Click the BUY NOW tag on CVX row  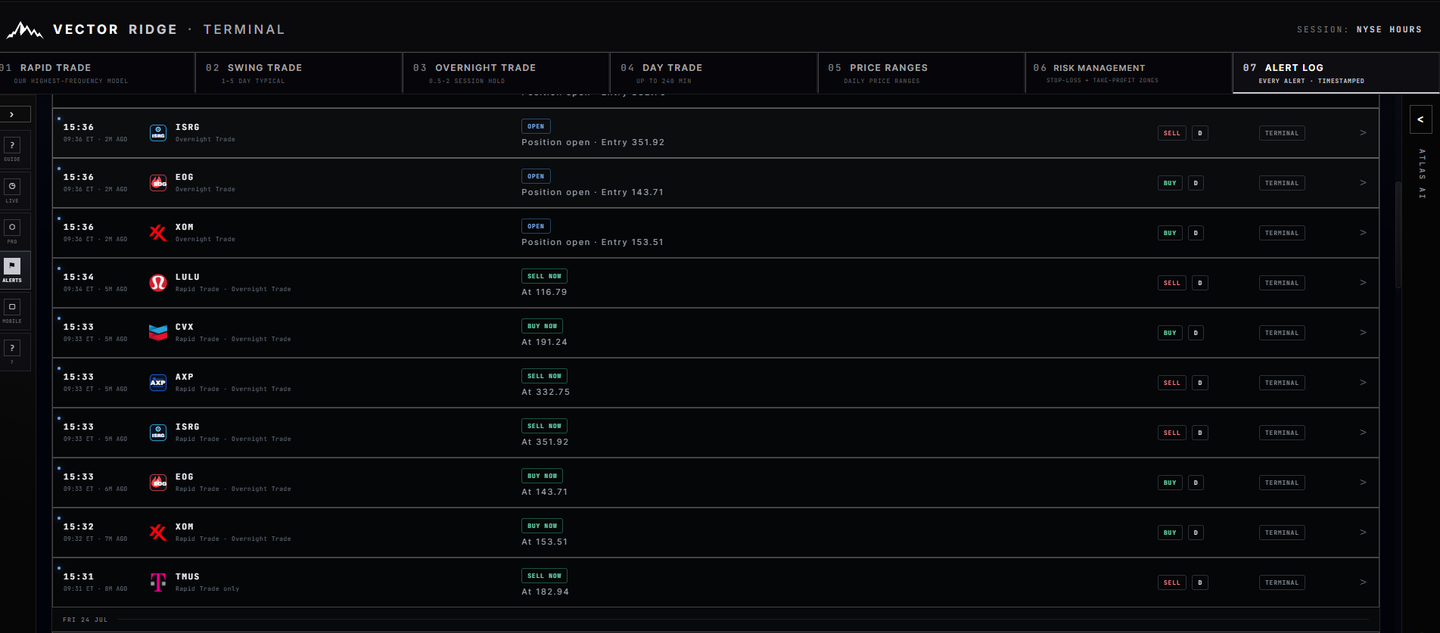(542, 326)
